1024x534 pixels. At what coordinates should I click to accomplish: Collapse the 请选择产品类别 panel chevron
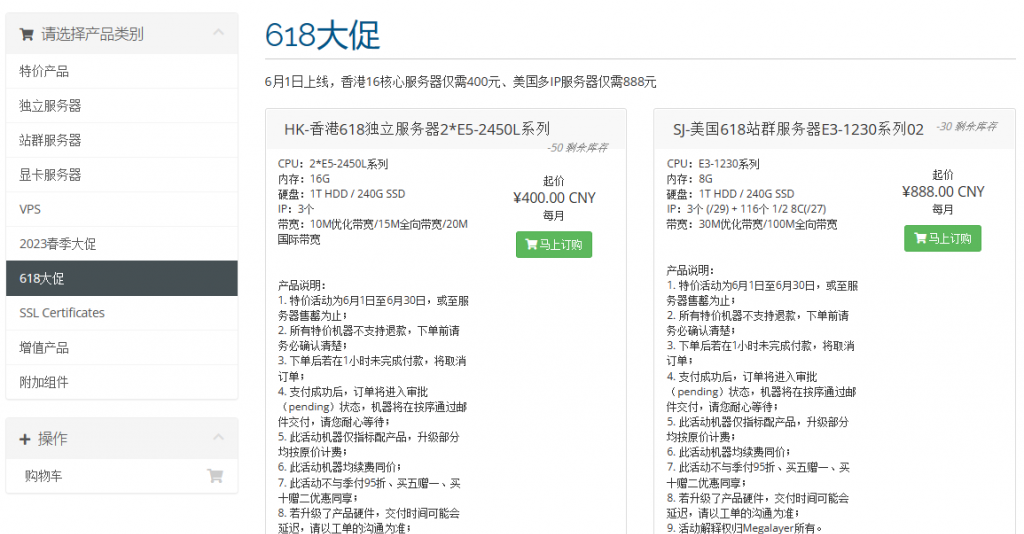[218, 34]
